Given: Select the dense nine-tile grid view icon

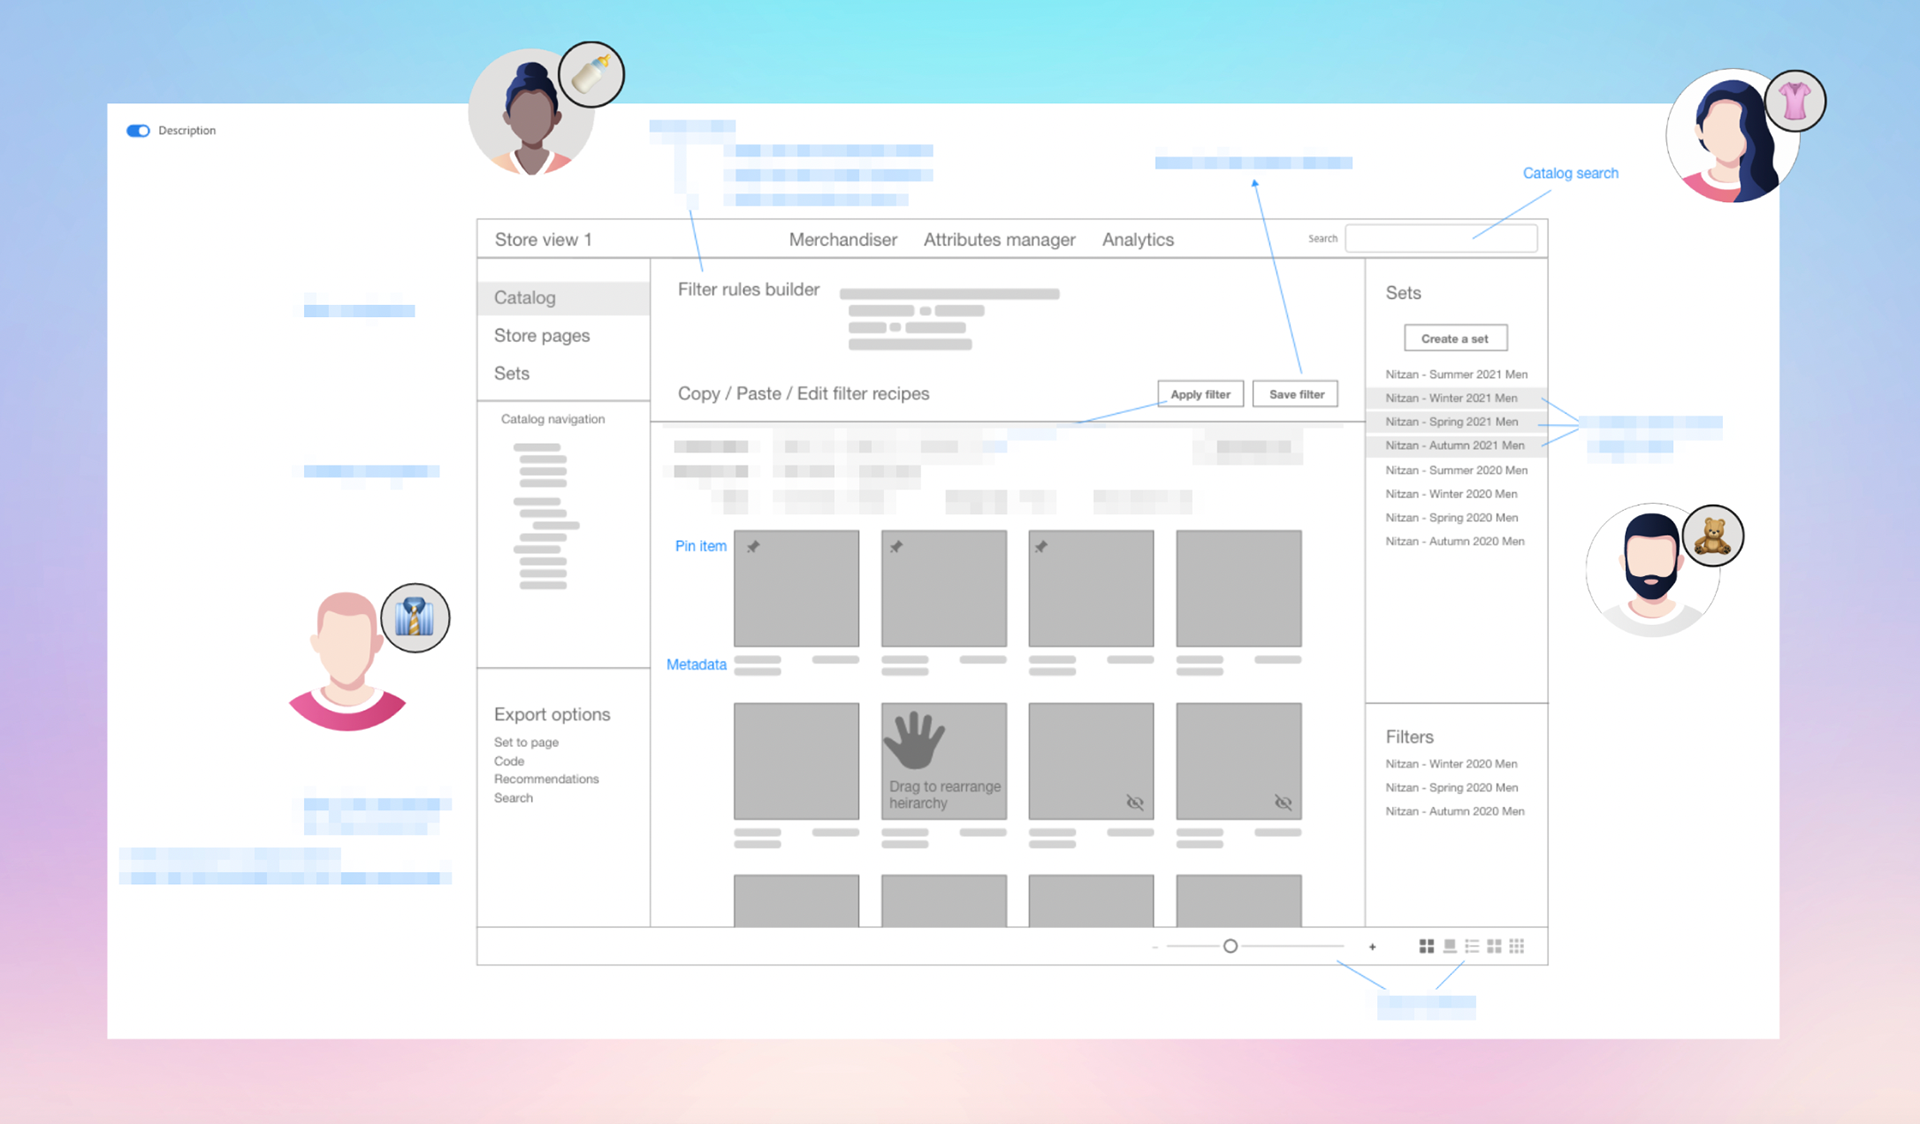Looking at the screenshot, I should point(1517,946).
